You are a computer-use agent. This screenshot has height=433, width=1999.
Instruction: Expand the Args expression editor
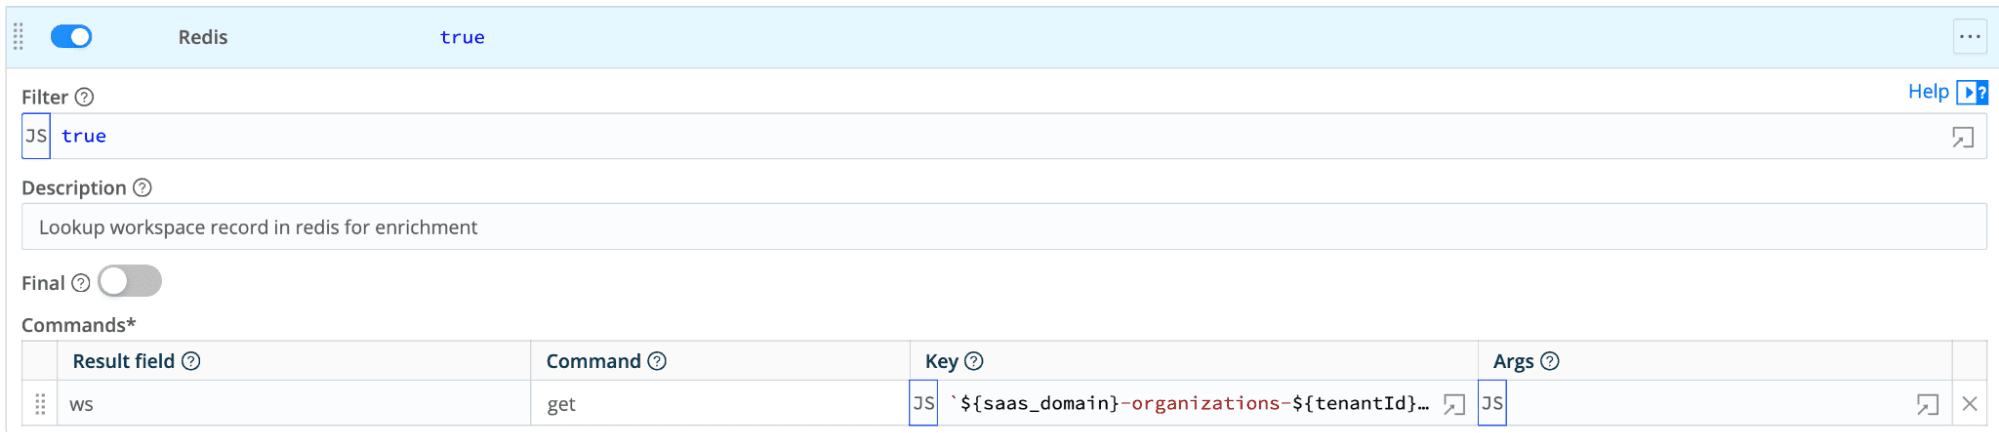click(1927, 404)
